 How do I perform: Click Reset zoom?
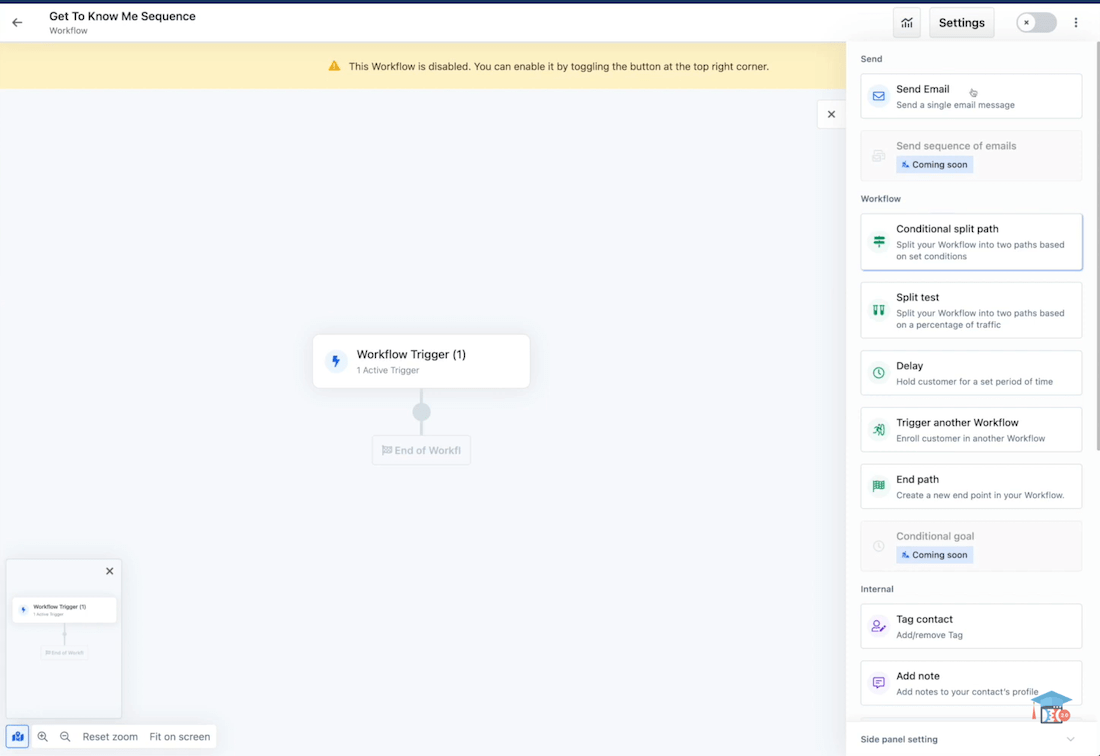(x=110, y=736)
